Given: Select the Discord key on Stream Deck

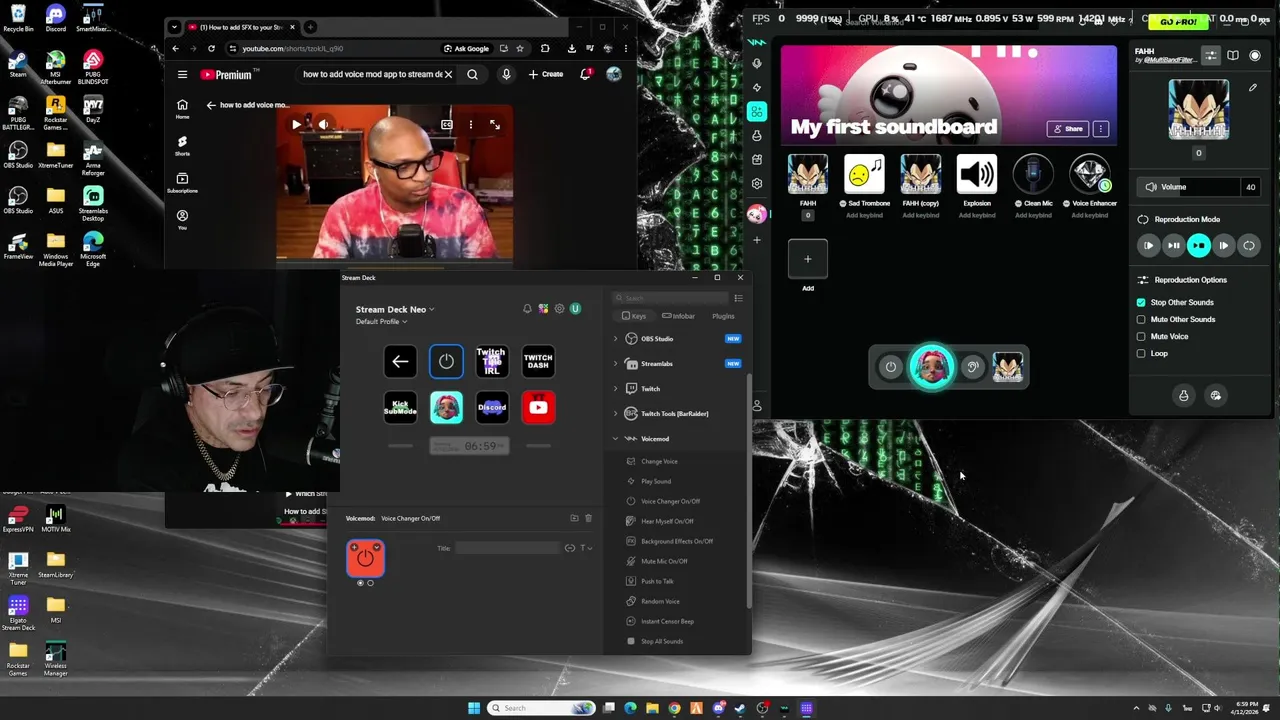Looking at the screenshot, I should pyautogui.click(x=492, y=407).
